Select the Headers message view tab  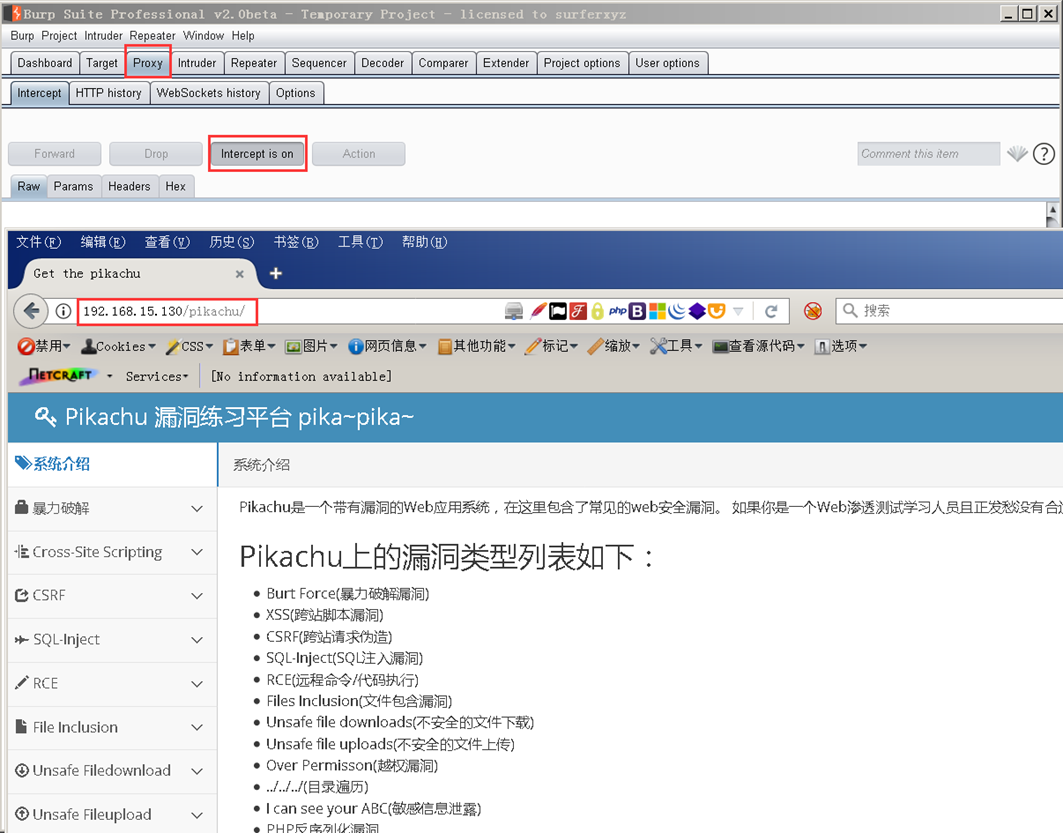pyautogui.click(x=129, y=186)
